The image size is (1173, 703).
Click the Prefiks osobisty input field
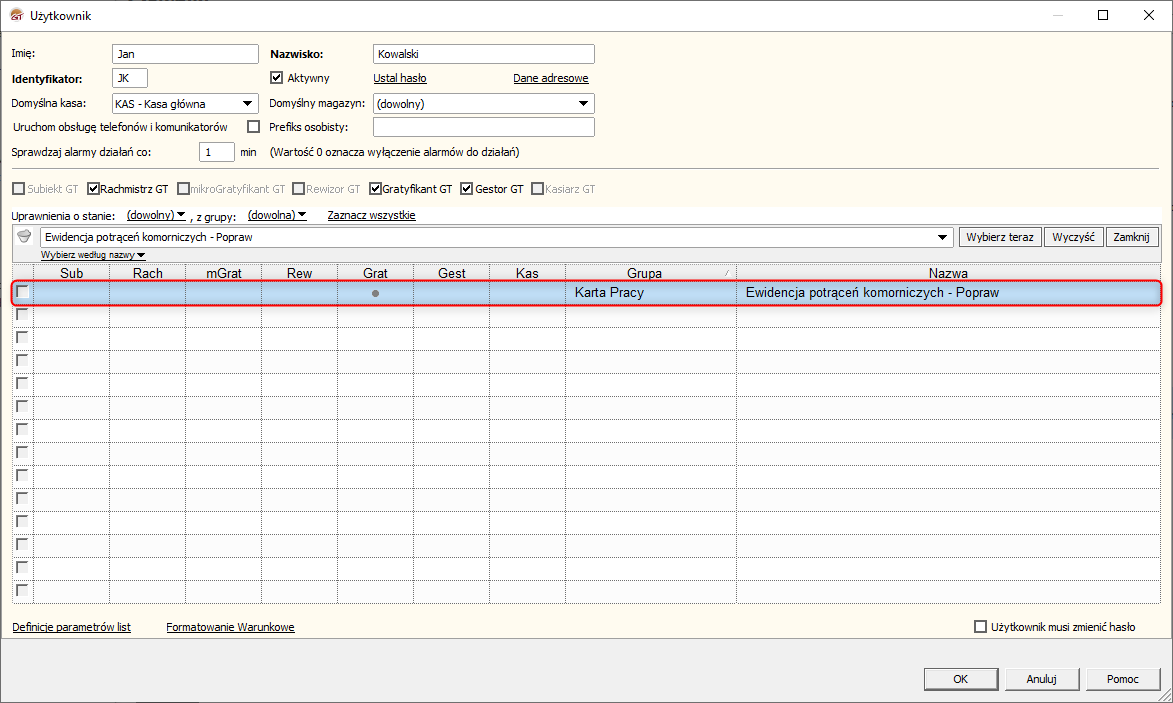(x=484, y=127)
